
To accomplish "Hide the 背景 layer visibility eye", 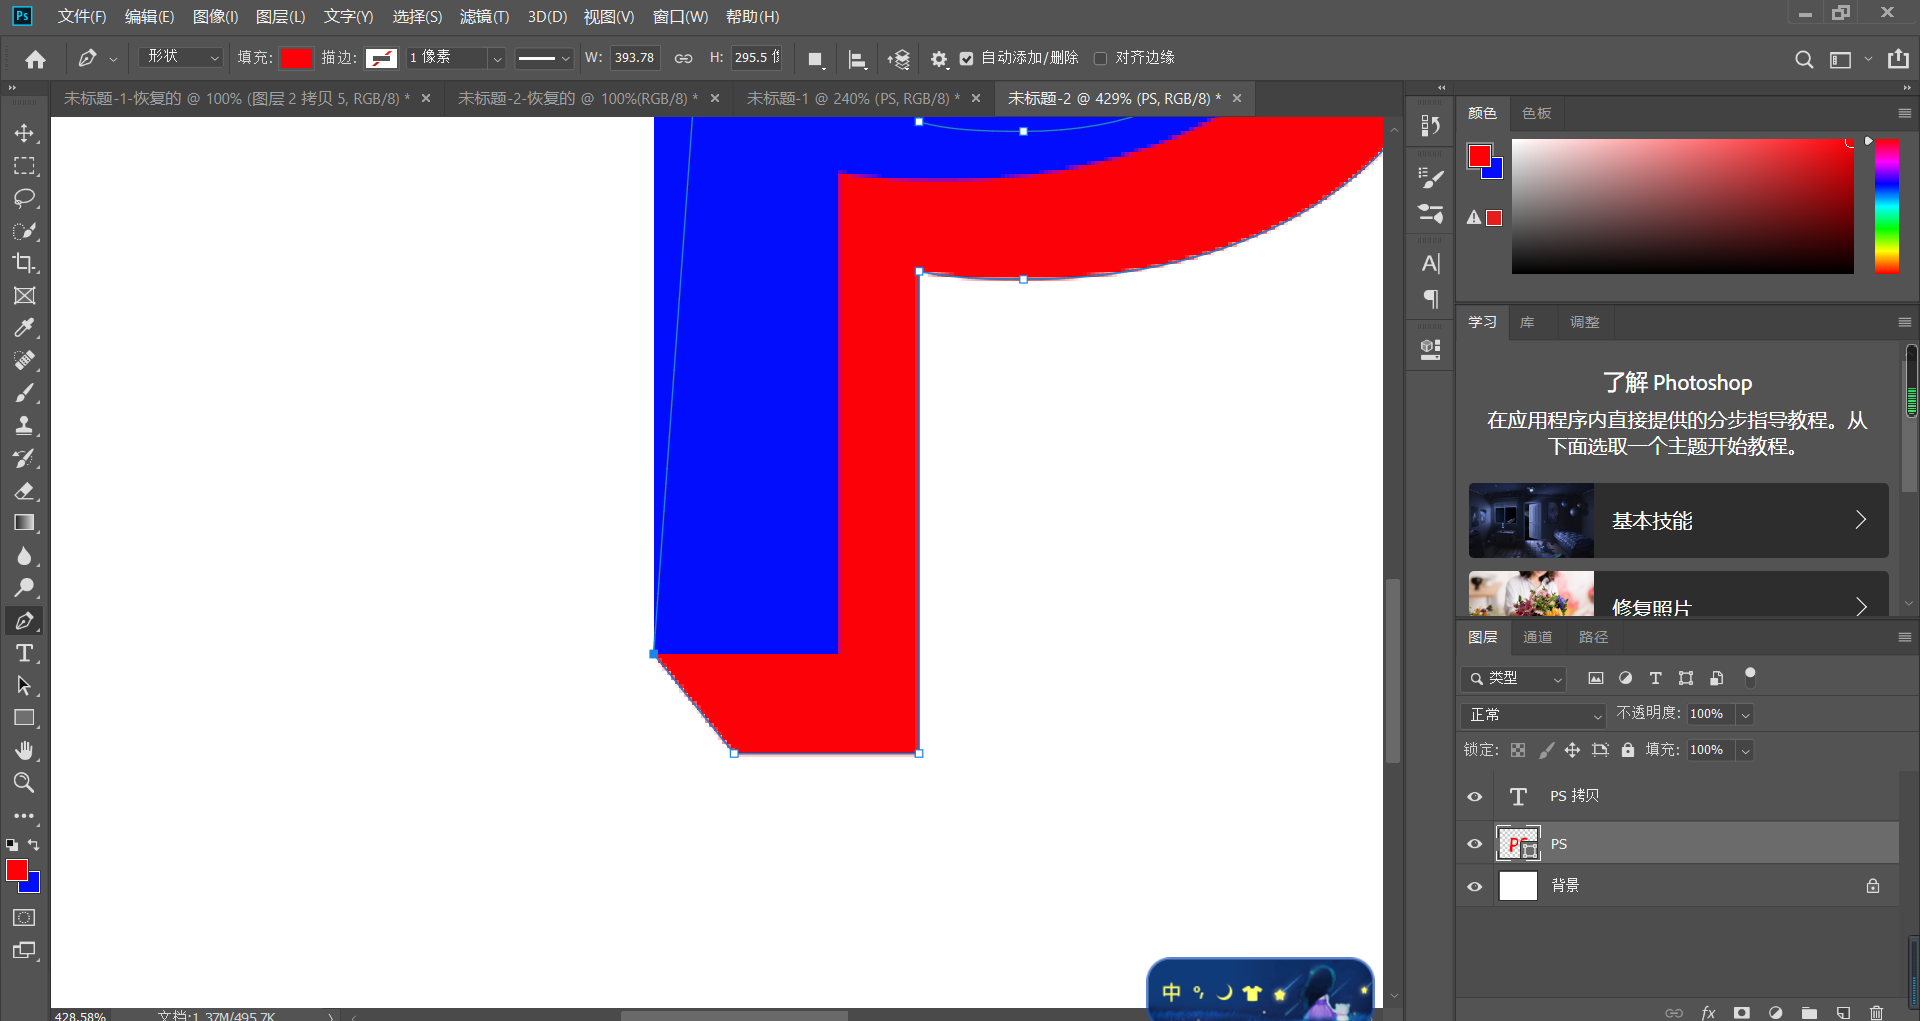I will tap(1474, 886).
